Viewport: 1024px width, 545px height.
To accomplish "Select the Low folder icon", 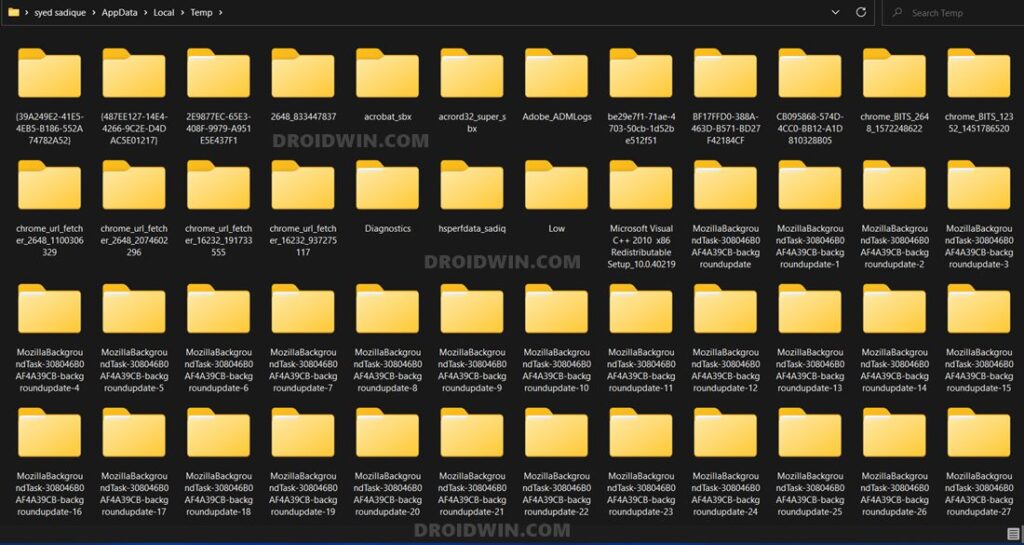I will tap(556, 185).
